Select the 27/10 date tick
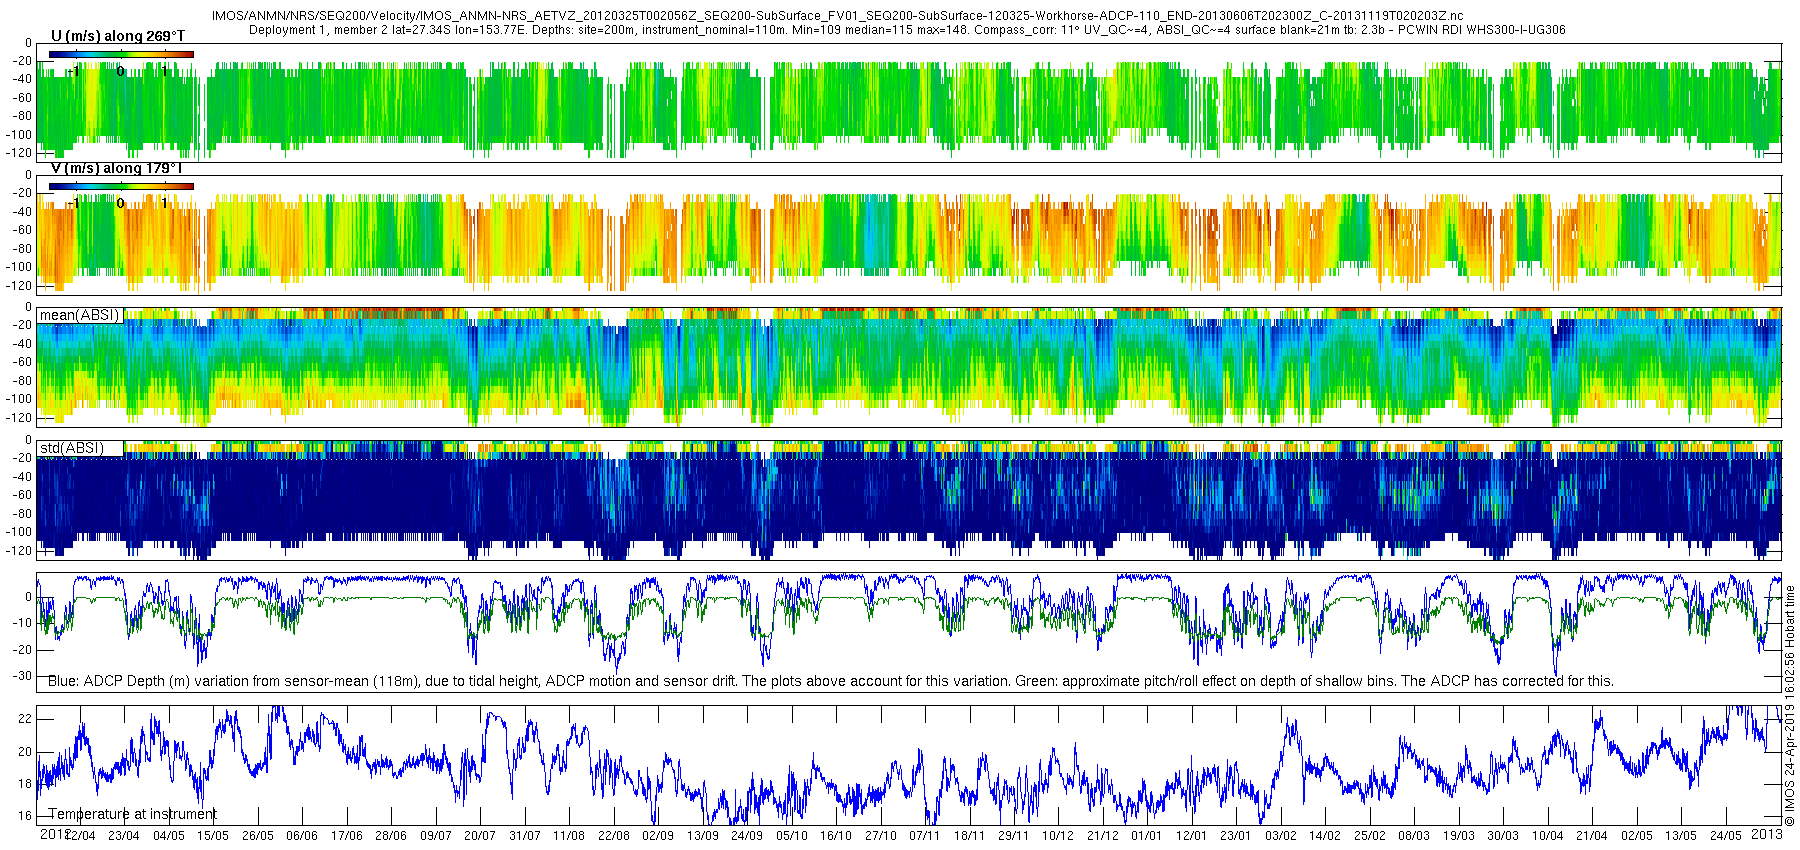This screenshot has height=850, width=1800. pyautogui.click(x=880, y=836)
